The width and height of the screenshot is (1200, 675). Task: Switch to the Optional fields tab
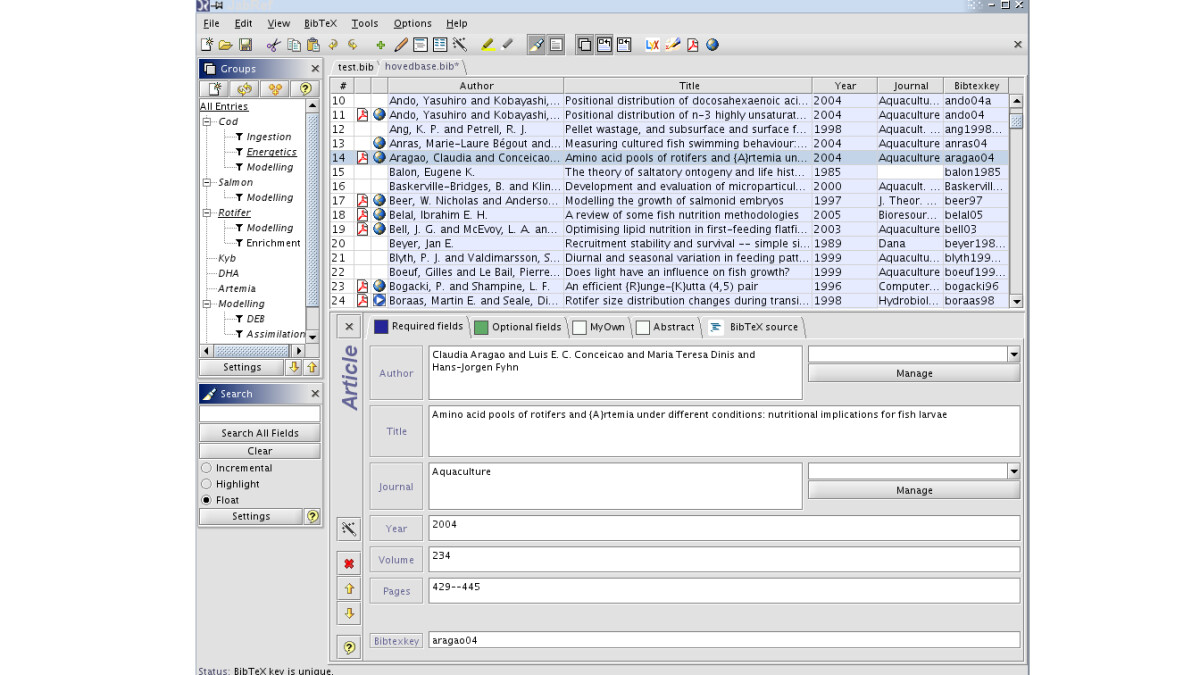(x=517, y=327)
